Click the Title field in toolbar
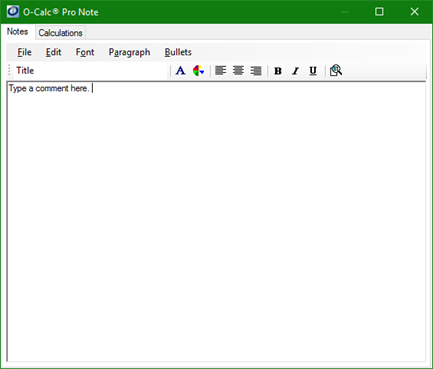Screen dimensions: 433x369 point(90,71)
